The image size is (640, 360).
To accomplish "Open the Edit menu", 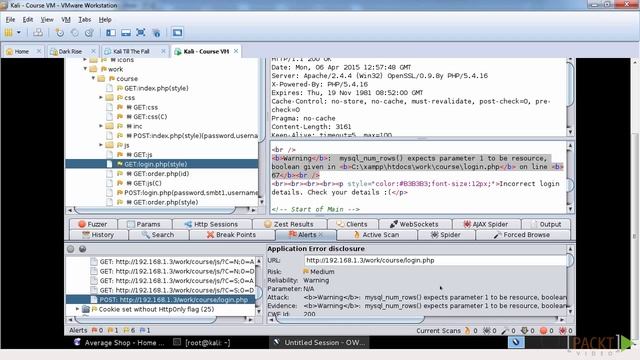I will (28, 20).
